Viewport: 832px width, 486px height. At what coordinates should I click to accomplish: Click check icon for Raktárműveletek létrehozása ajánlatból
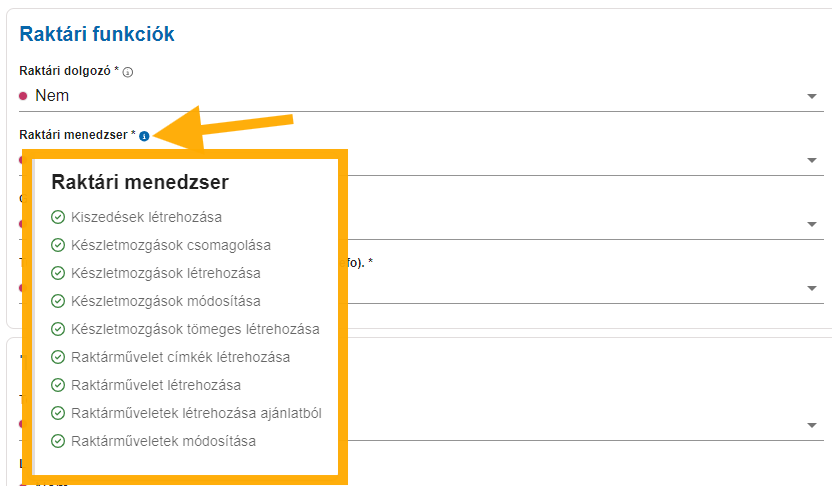tap(58, 413)
